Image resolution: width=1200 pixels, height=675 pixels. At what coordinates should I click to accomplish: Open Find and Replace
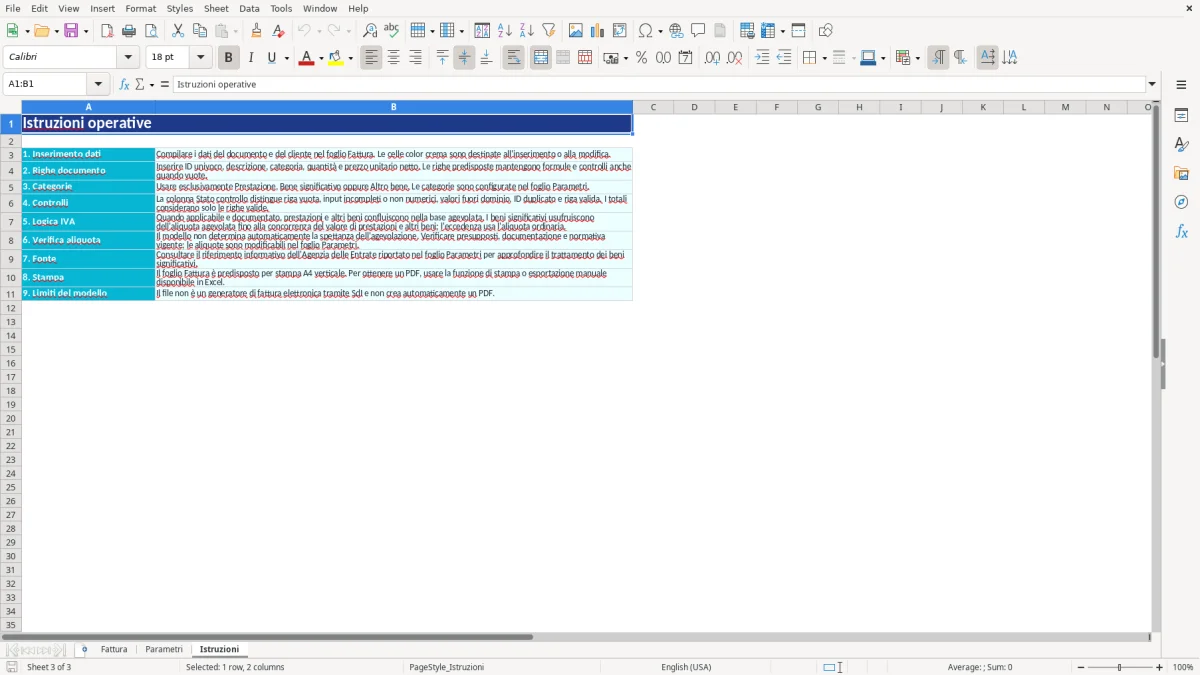click(370, 31)
